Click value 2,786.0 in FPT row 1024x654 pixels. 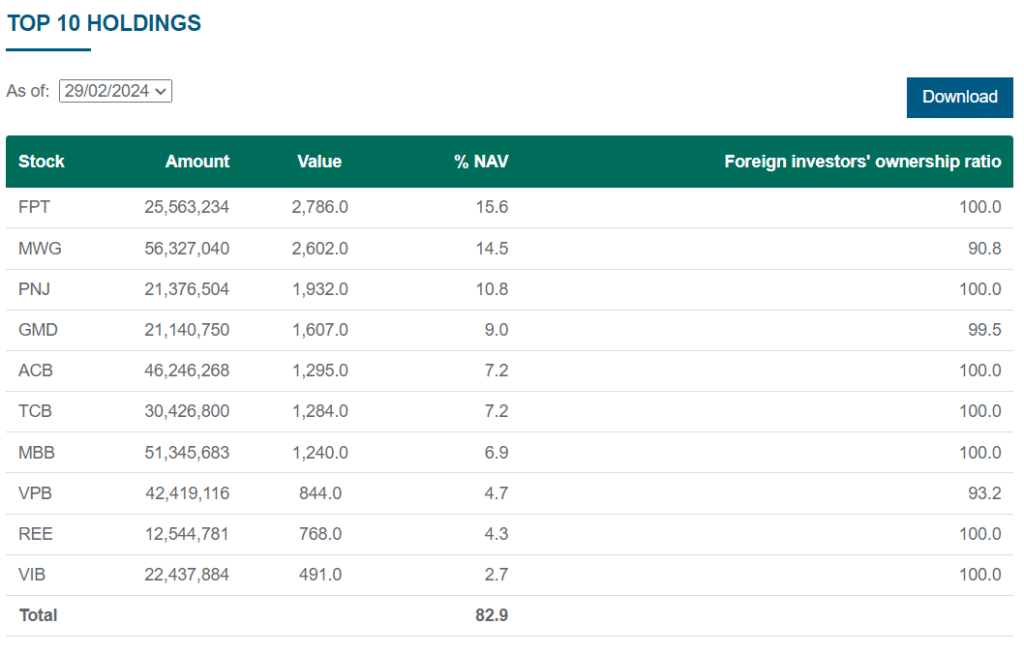[320, 207]
